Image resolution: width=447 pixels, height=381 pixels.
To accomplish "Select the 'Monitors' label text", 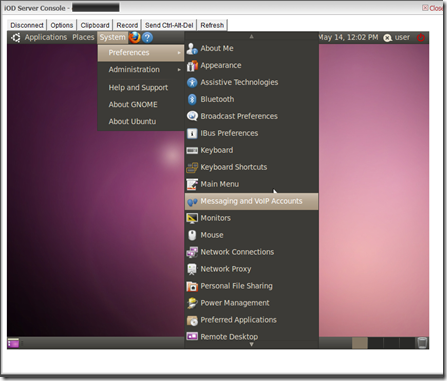I will tap(215, 218).
